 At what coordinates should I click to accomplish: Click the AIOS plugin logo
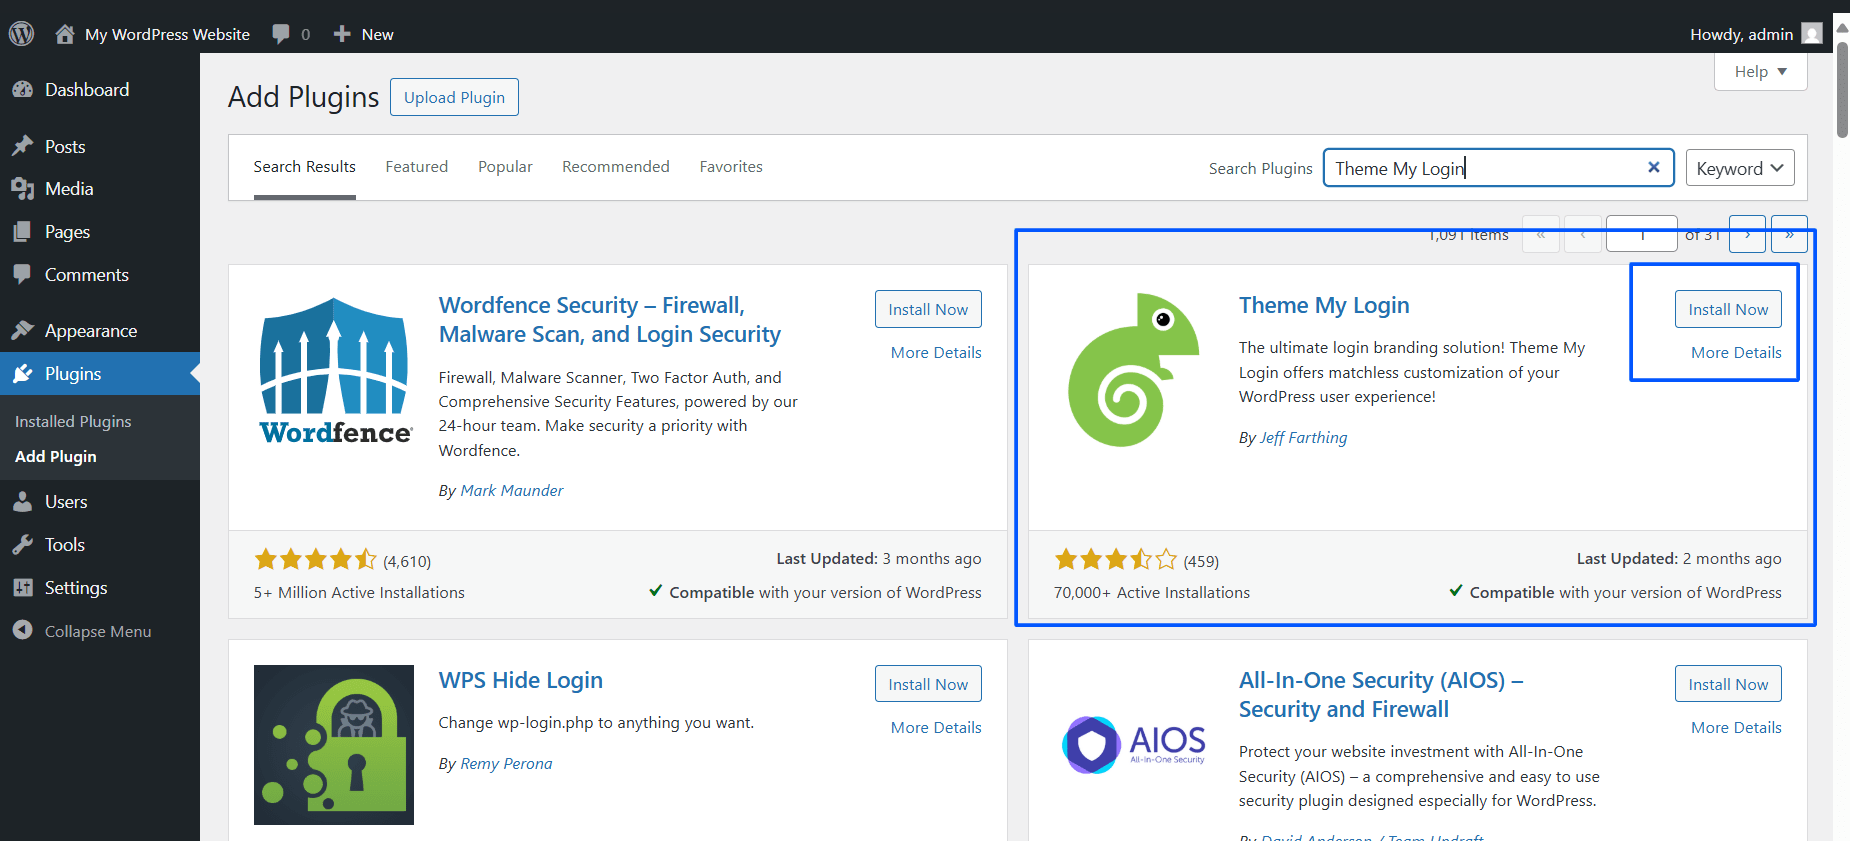1134,745
